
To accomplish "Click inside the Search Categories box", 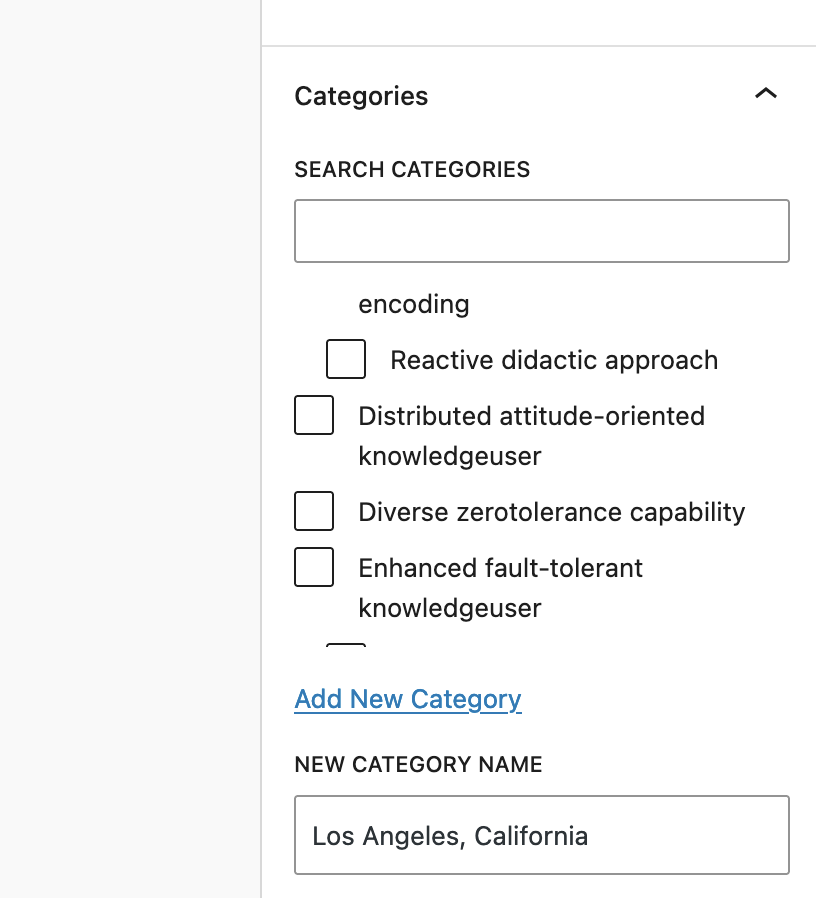I will coord(541,231).
